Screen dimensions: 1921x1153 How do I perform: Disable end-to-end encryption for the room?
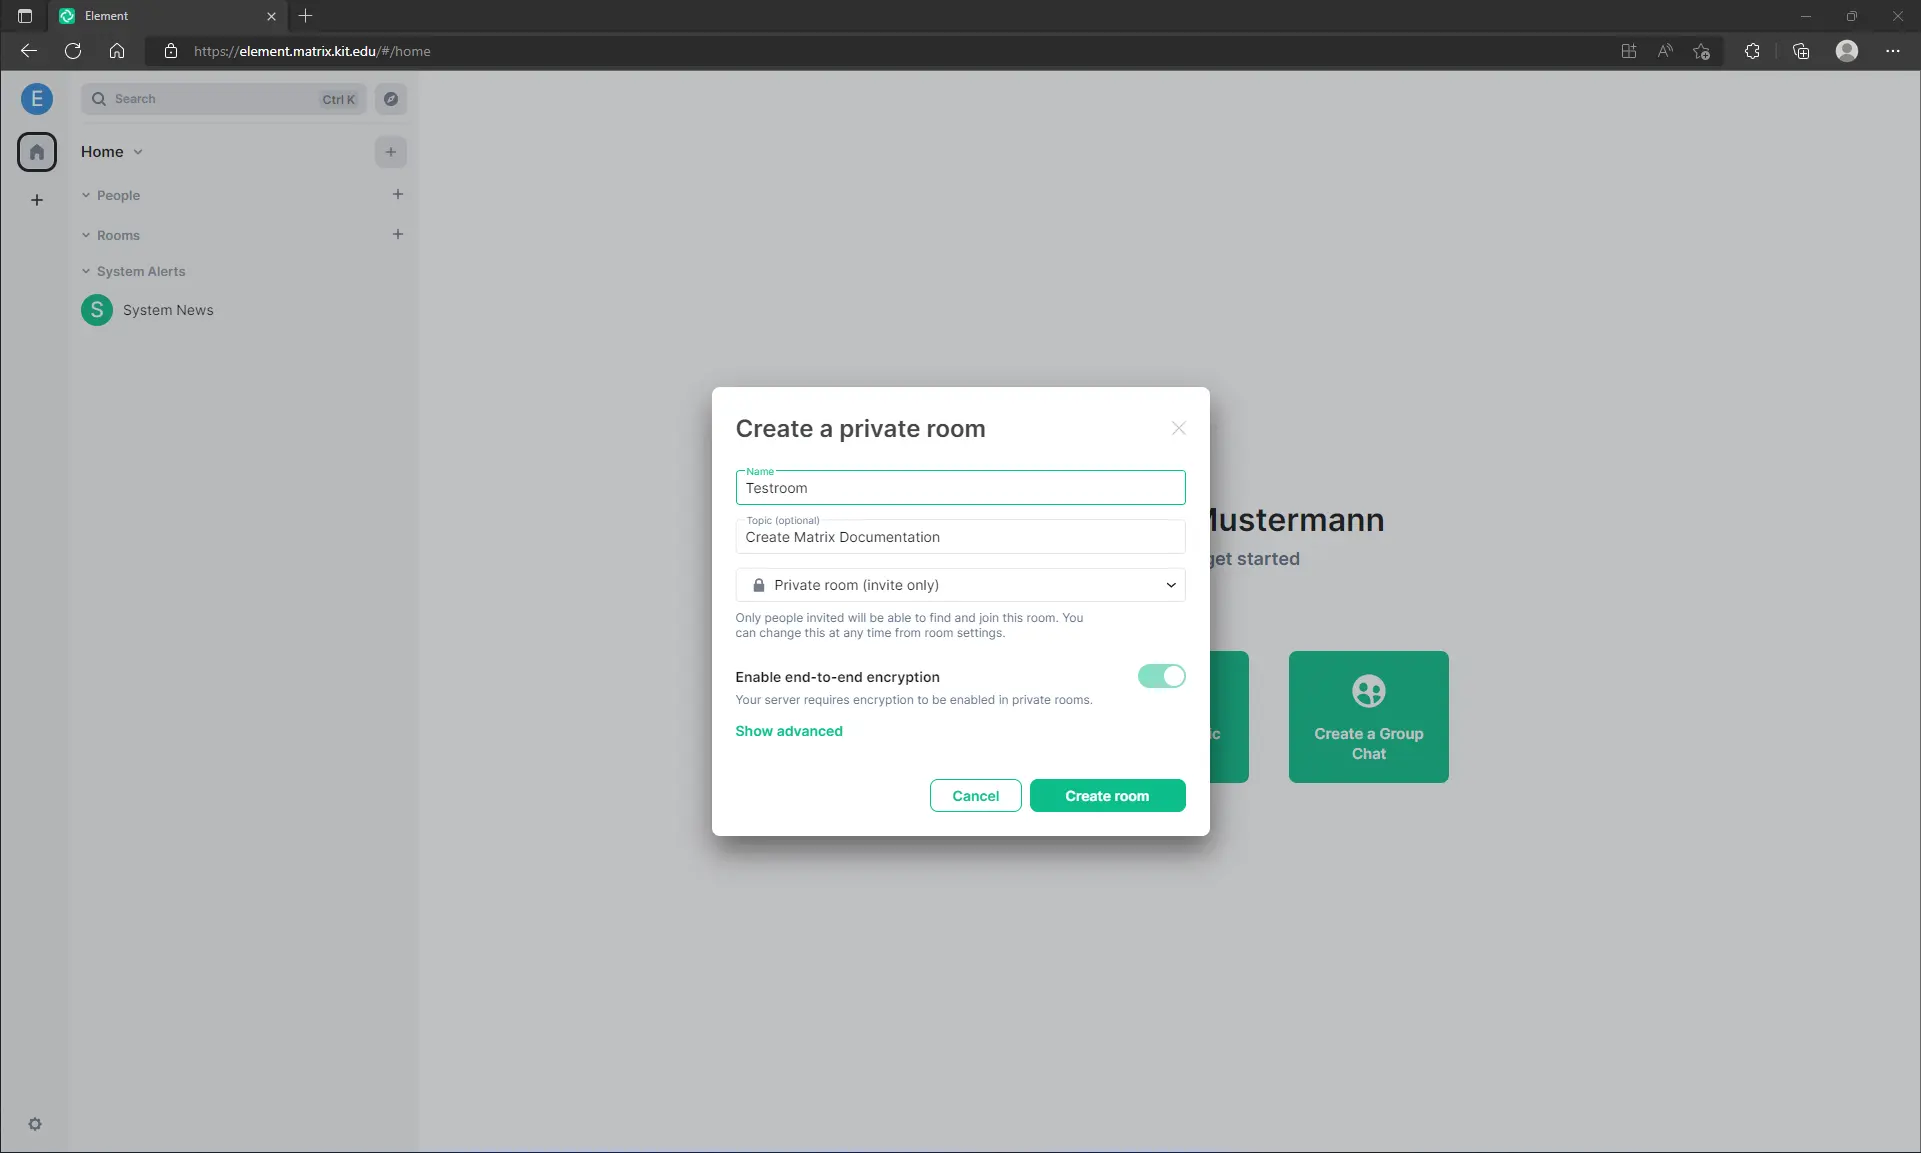(x=1160, y=676)
